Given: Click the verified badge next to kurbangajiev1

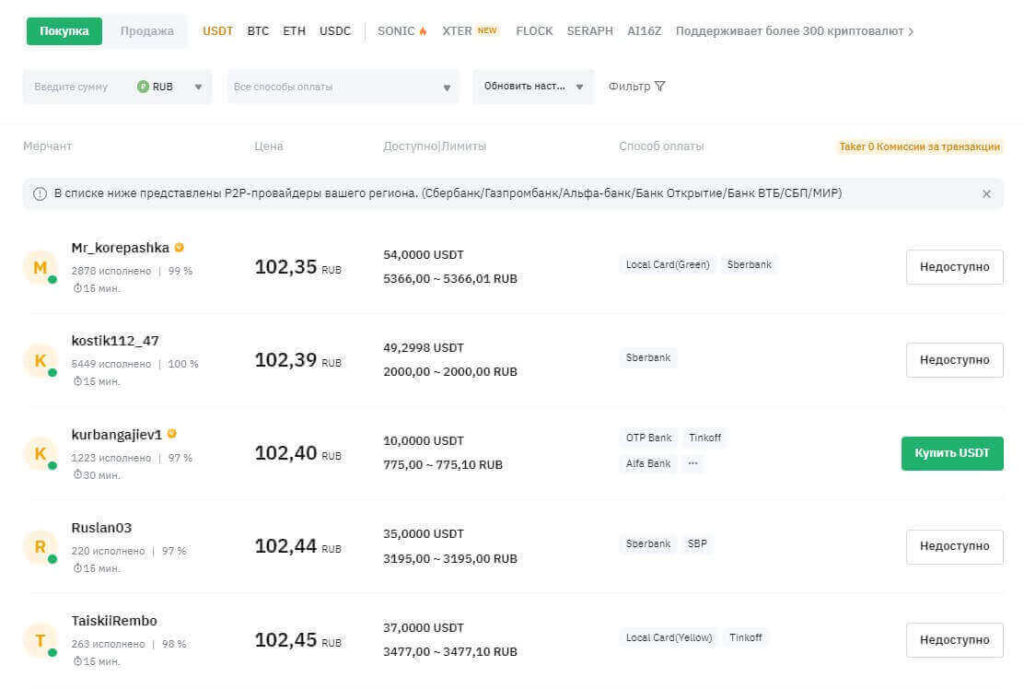Looking at the screenshot, I should (x=172, y=434).
